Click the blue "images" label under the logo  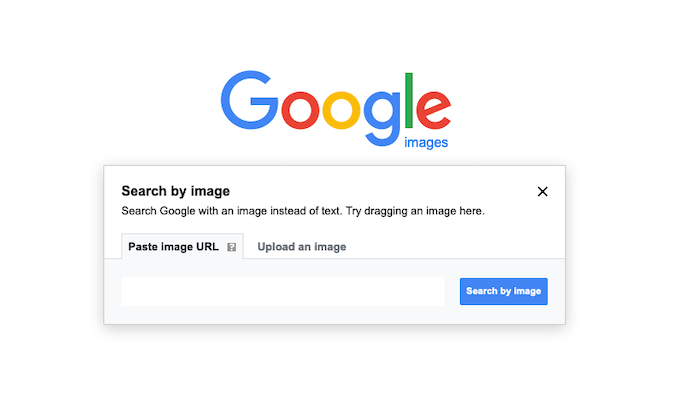(426, 142)
